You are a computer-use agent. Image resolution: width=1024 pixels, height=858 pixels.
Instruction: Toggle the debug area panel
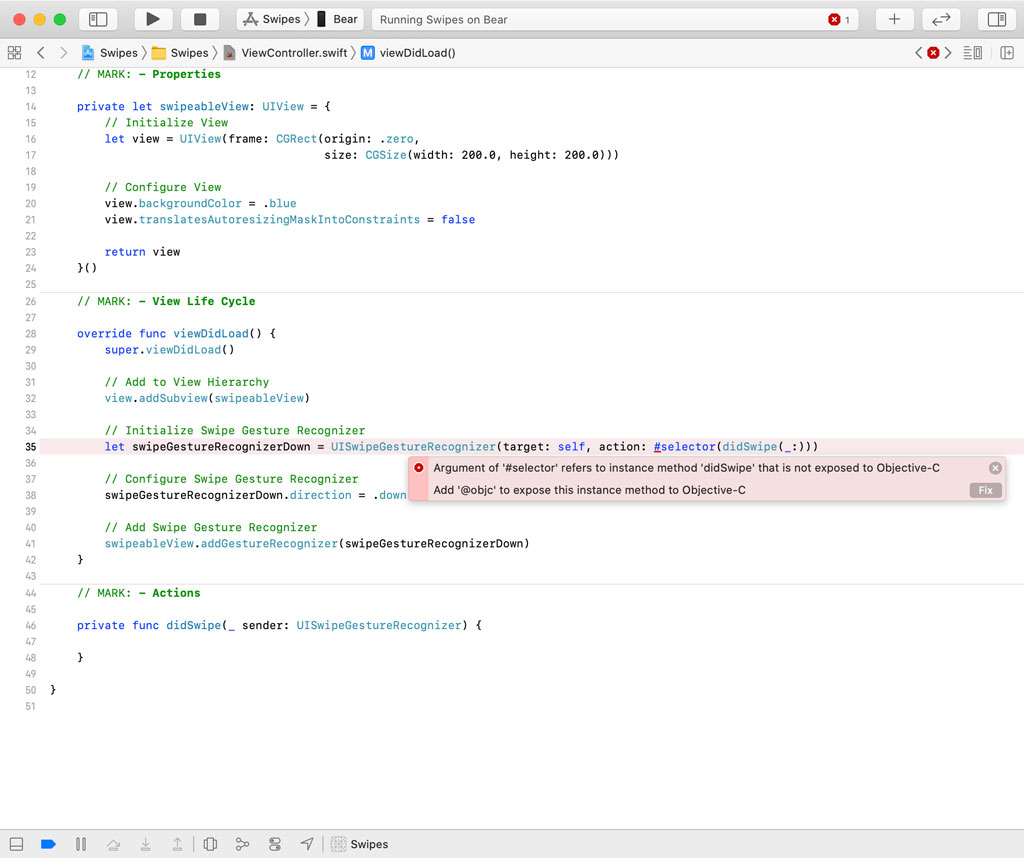pos(16,844)
